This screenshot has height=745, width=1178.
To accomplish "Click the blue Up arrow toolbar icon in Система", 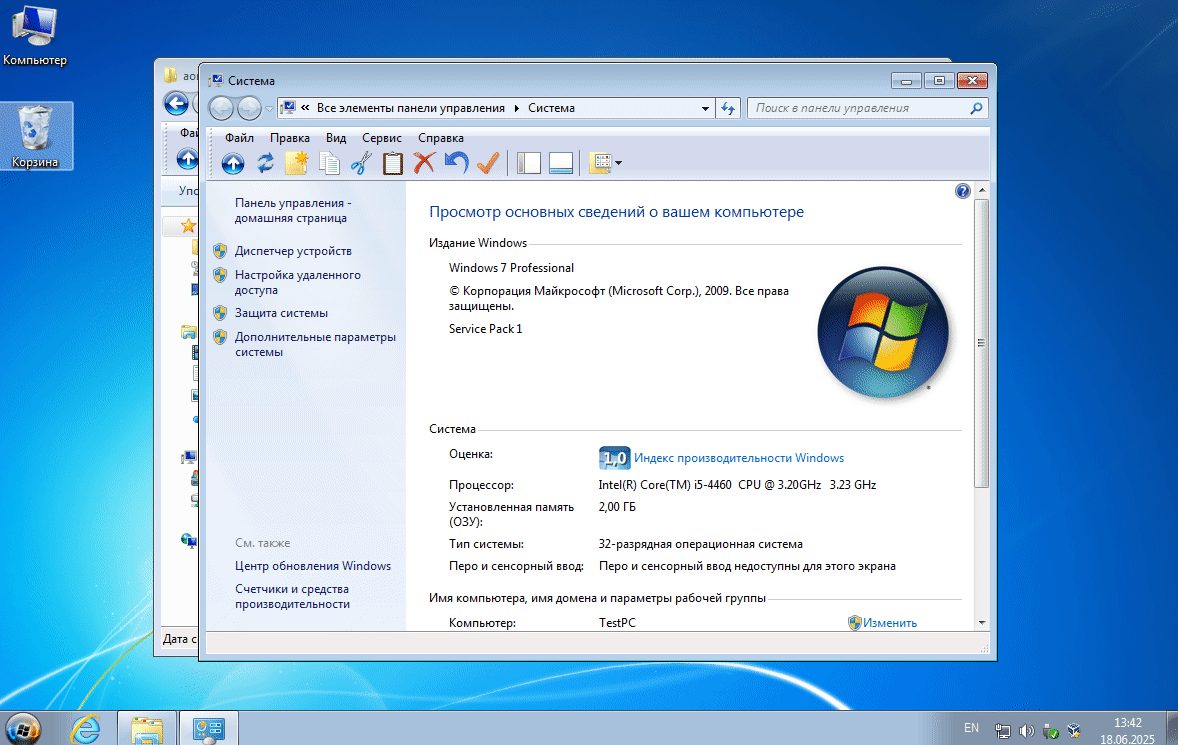I will [x=233, y=163].
